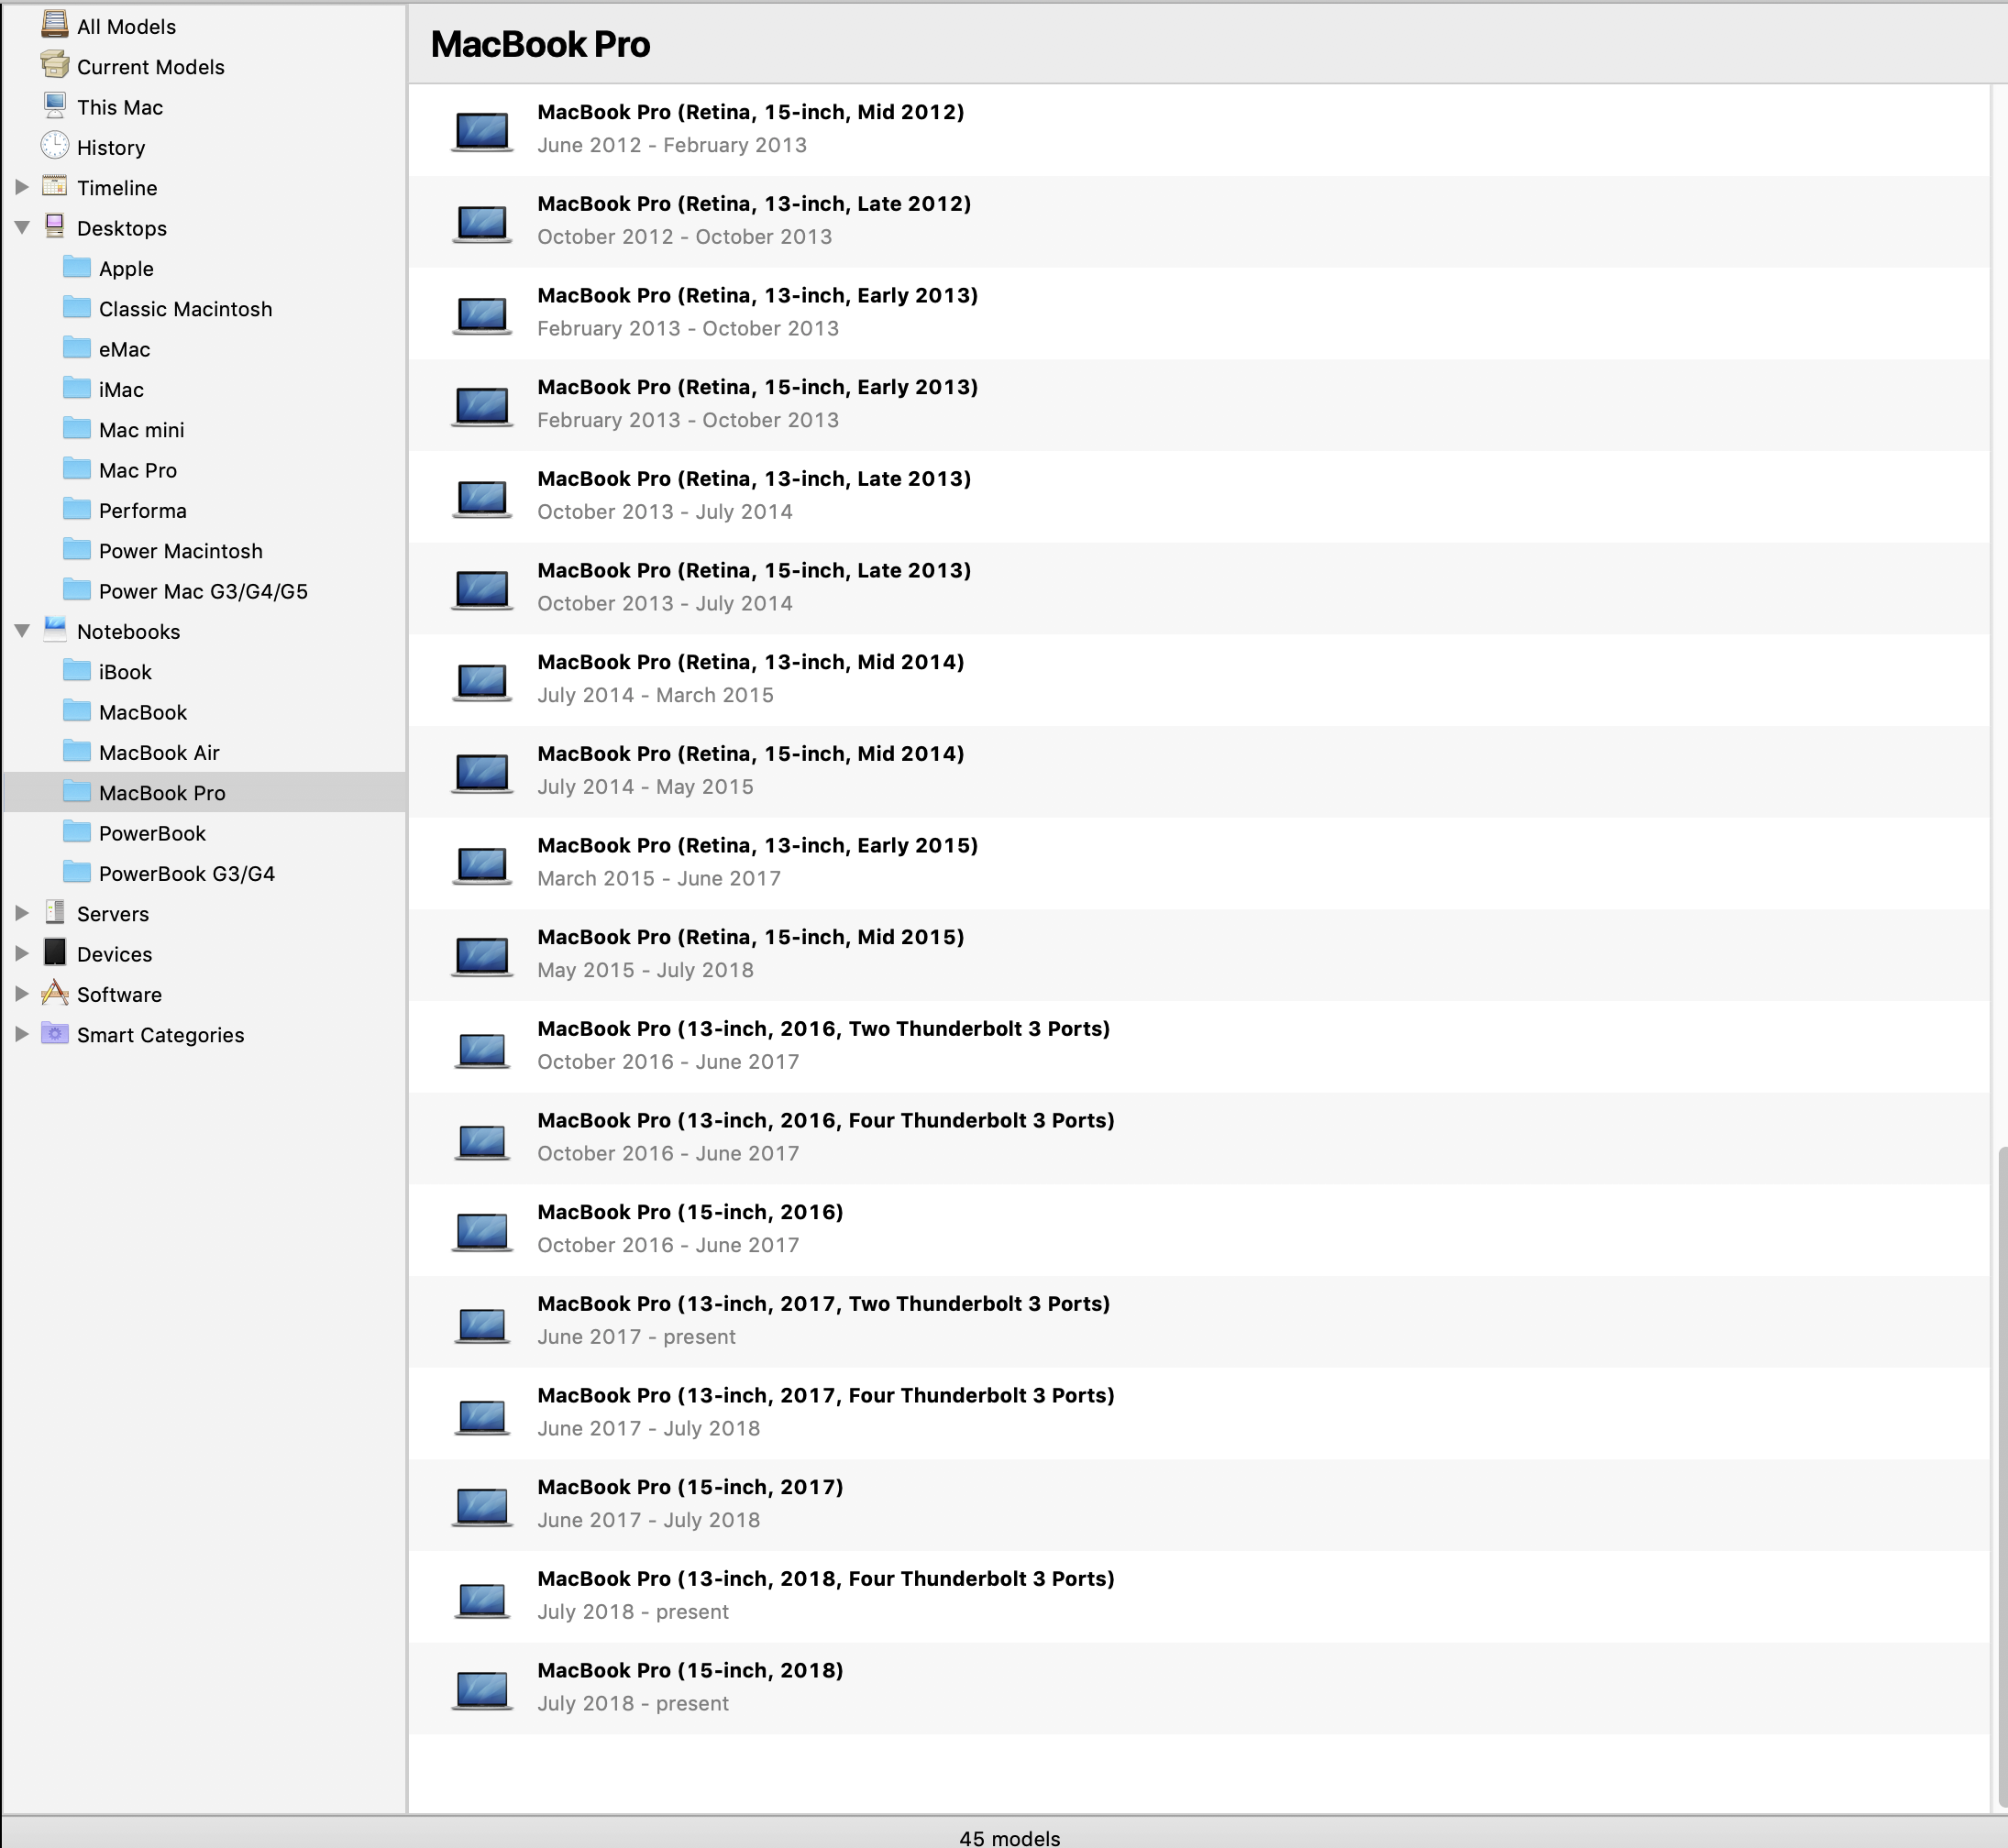2008x1848 pixels.
Task: Select MacBook Pro (Retina, 15-inch, Mid 2014)
Action: pos(1198,772)
